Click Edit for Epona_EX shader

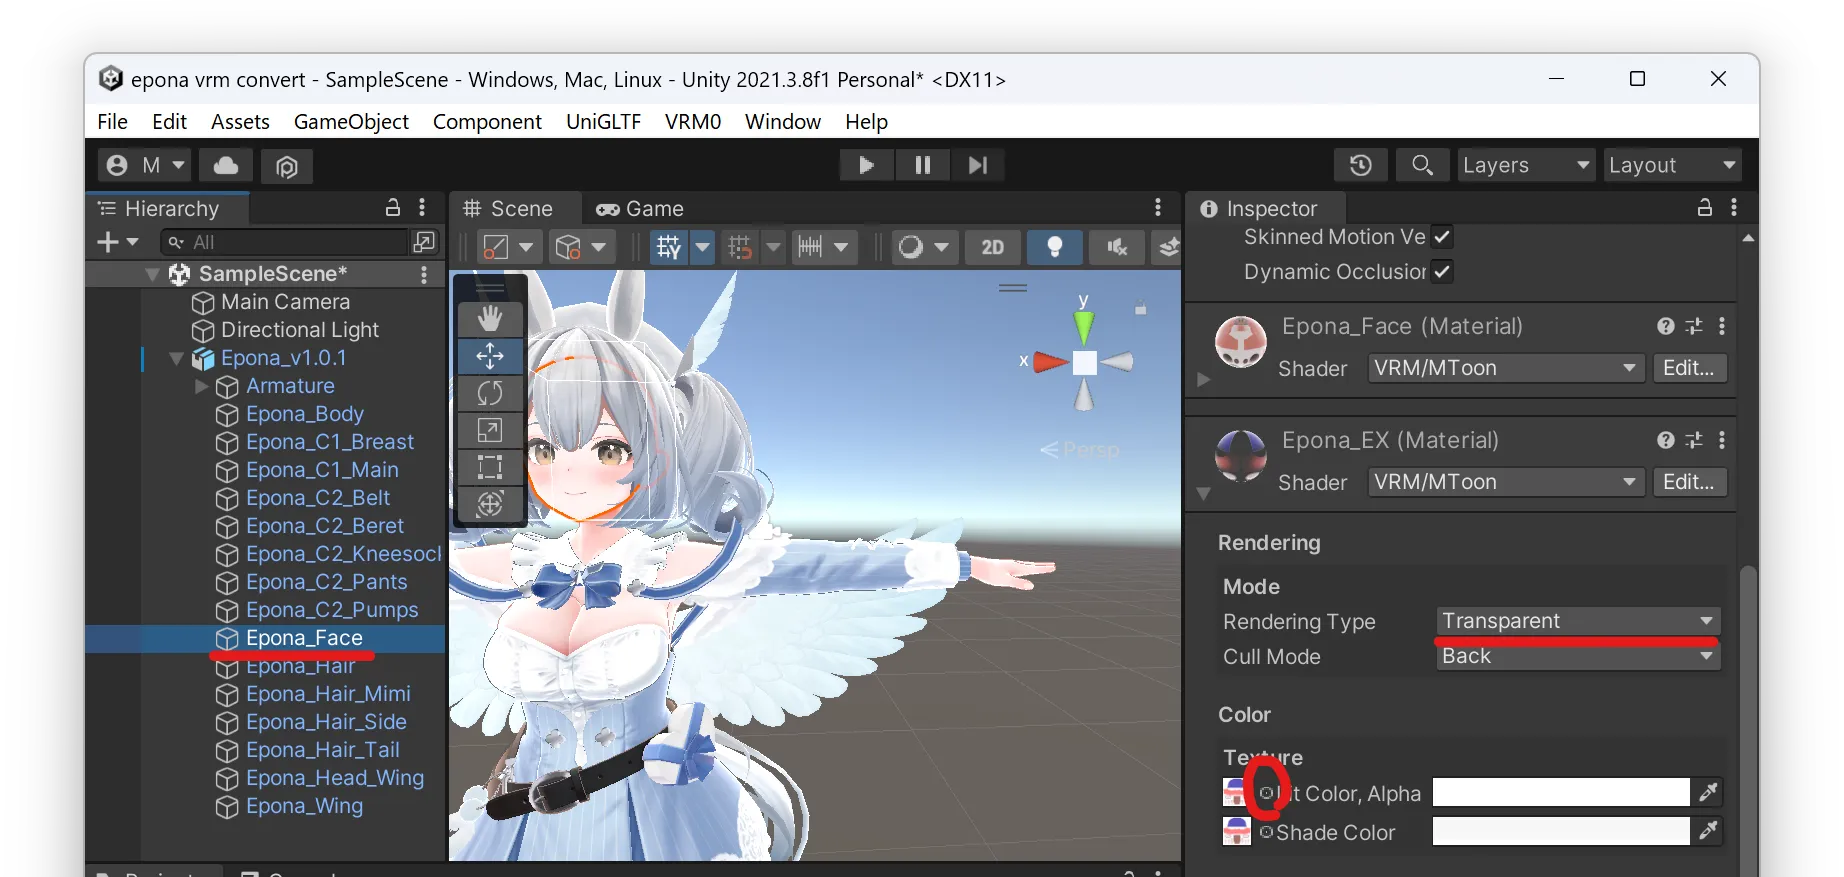pos(1689,482)
